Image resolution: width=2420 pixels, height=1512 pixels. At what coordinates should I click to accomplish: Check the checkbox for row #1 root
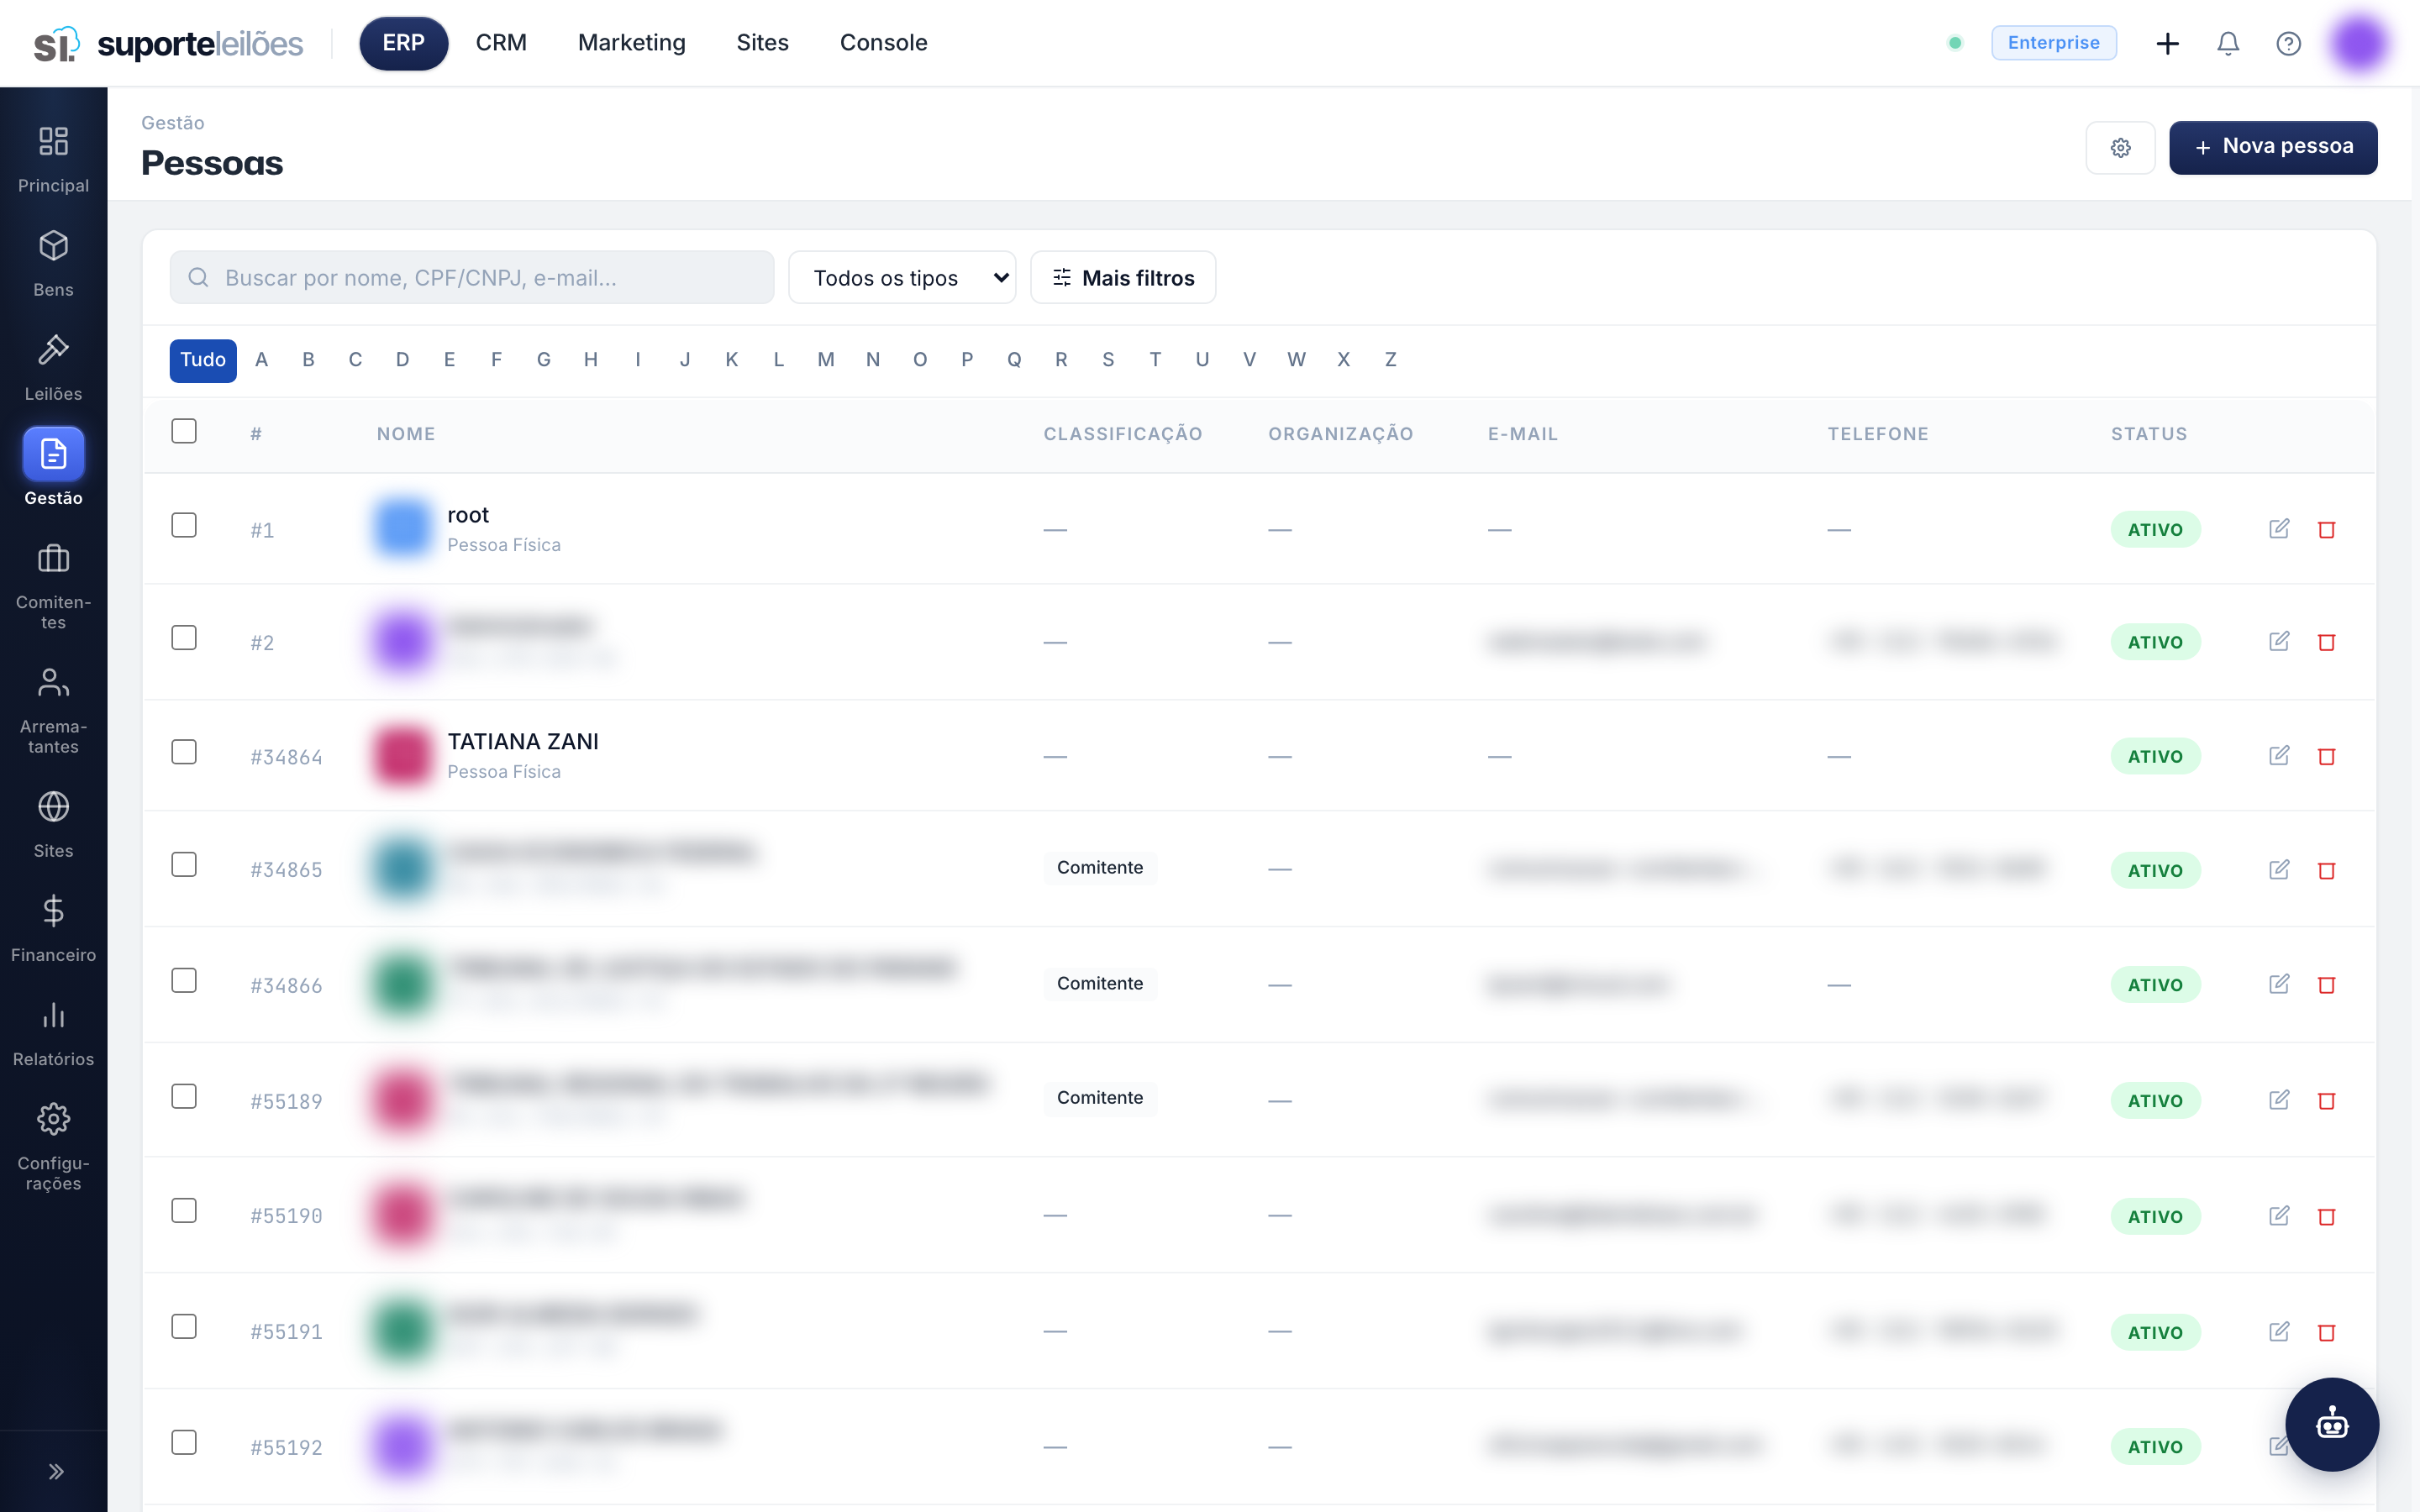pos(184,525)
